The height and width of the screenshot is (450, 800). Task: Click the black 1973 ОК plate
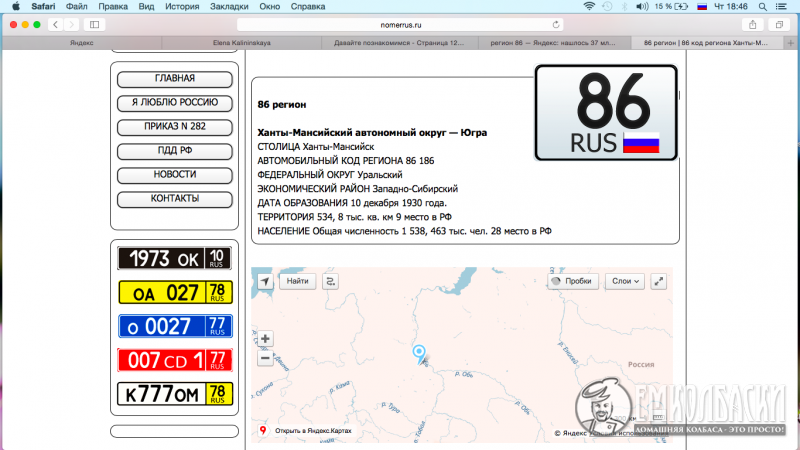(x=174, y=258)
